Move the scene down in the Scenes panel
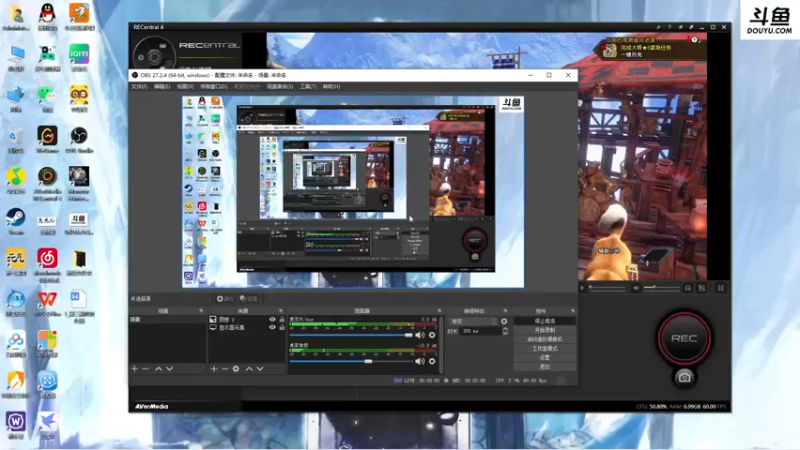The height and width of the screenshot is (450, 800). [169, 368]
